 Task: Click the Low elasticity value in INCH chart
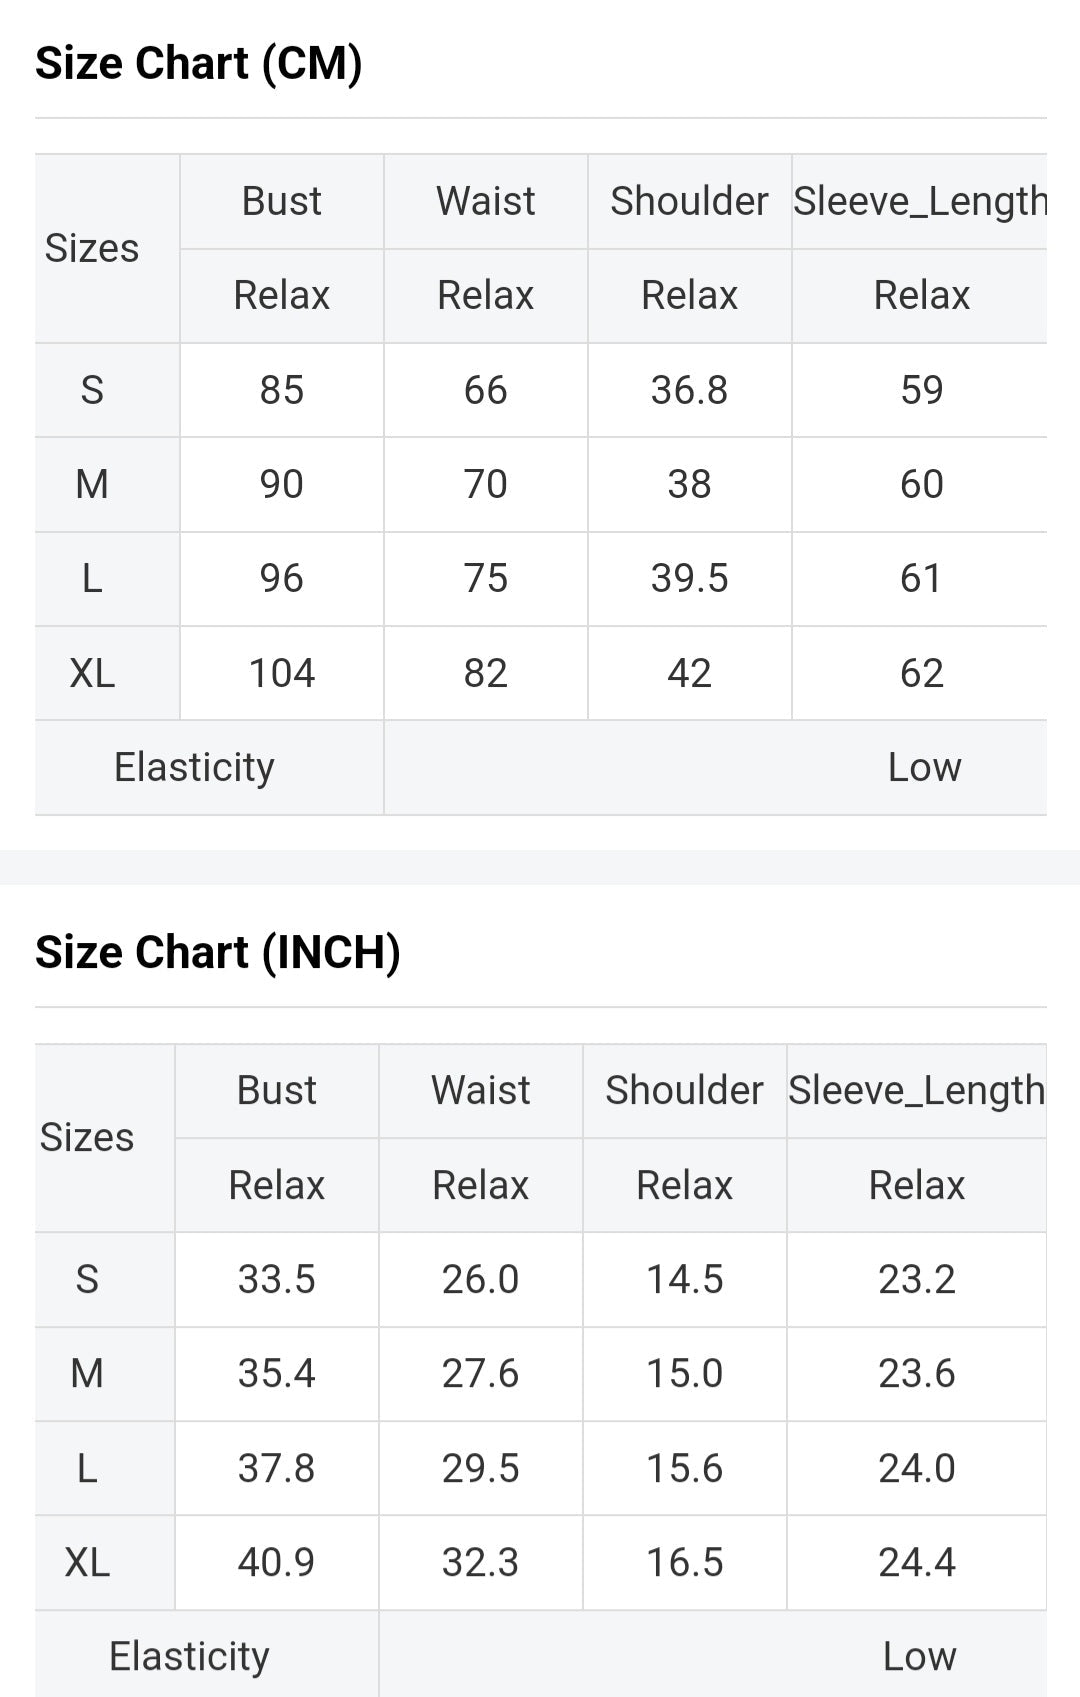919,1656
